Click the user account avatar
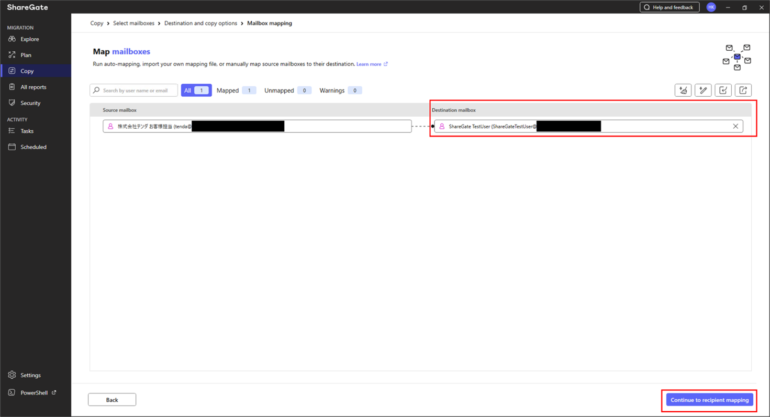 click(x=711, y=7)
